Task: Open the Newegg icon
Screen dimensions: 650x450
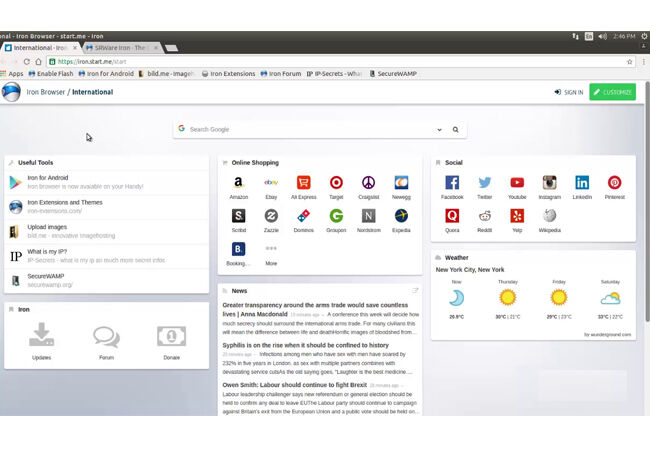Action: 401,183
